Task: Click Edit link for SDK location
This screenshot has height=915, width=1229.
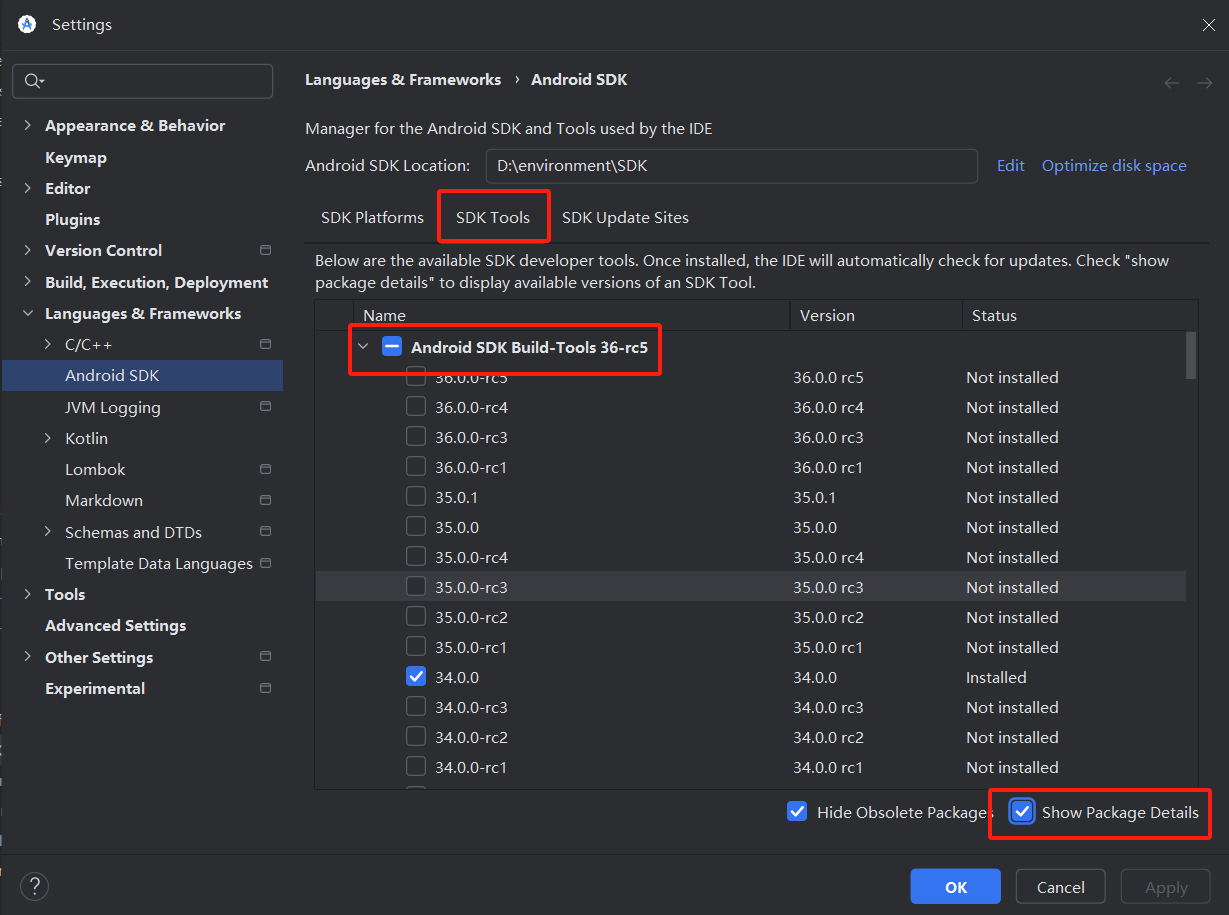Action: tap(1010, 166)
